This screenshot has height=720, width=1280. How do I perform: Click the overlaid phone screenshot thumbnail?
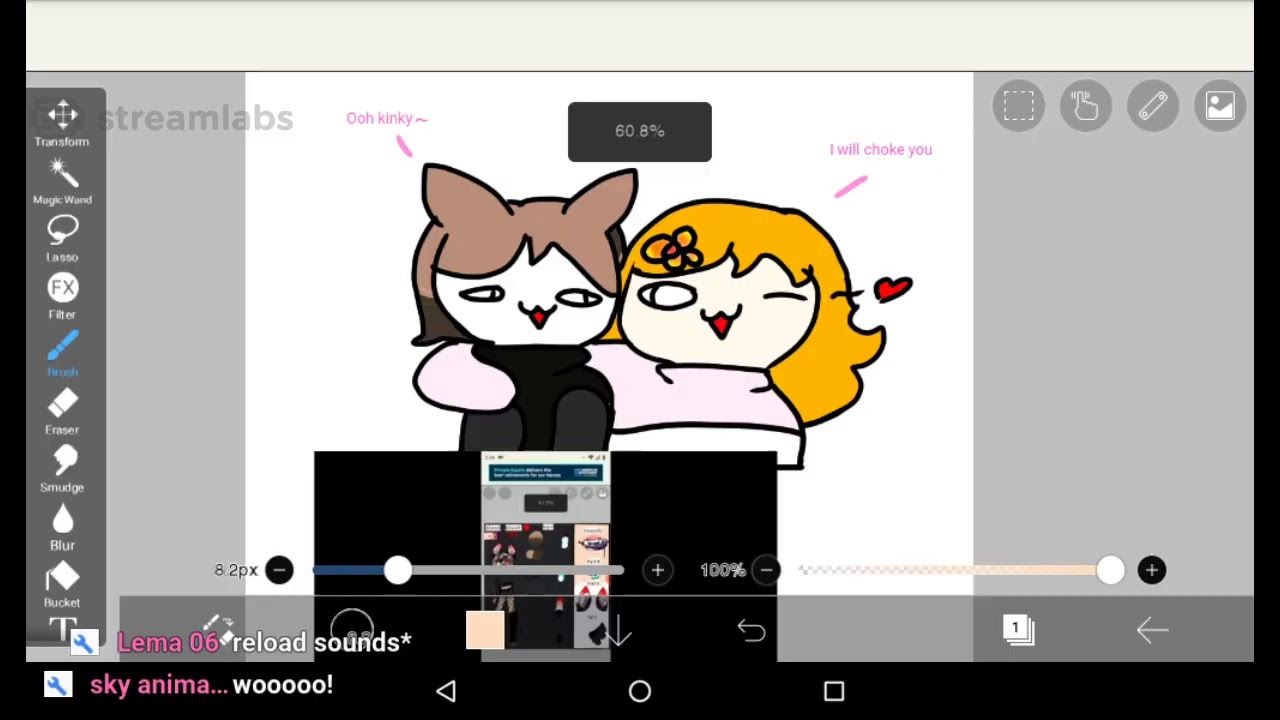(546, 556)
